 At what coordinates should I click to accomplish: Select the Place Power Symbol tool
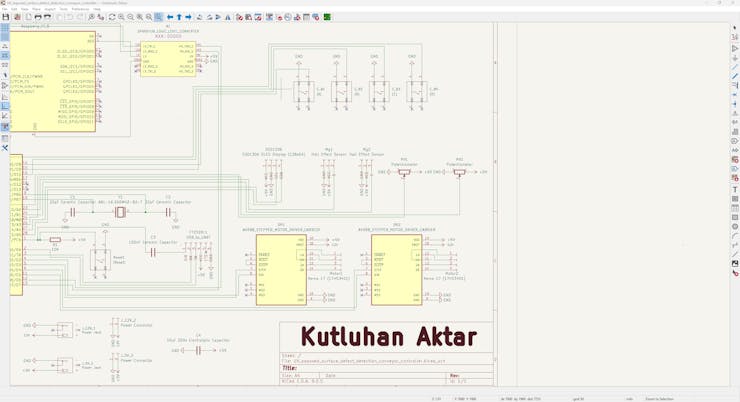735,58
